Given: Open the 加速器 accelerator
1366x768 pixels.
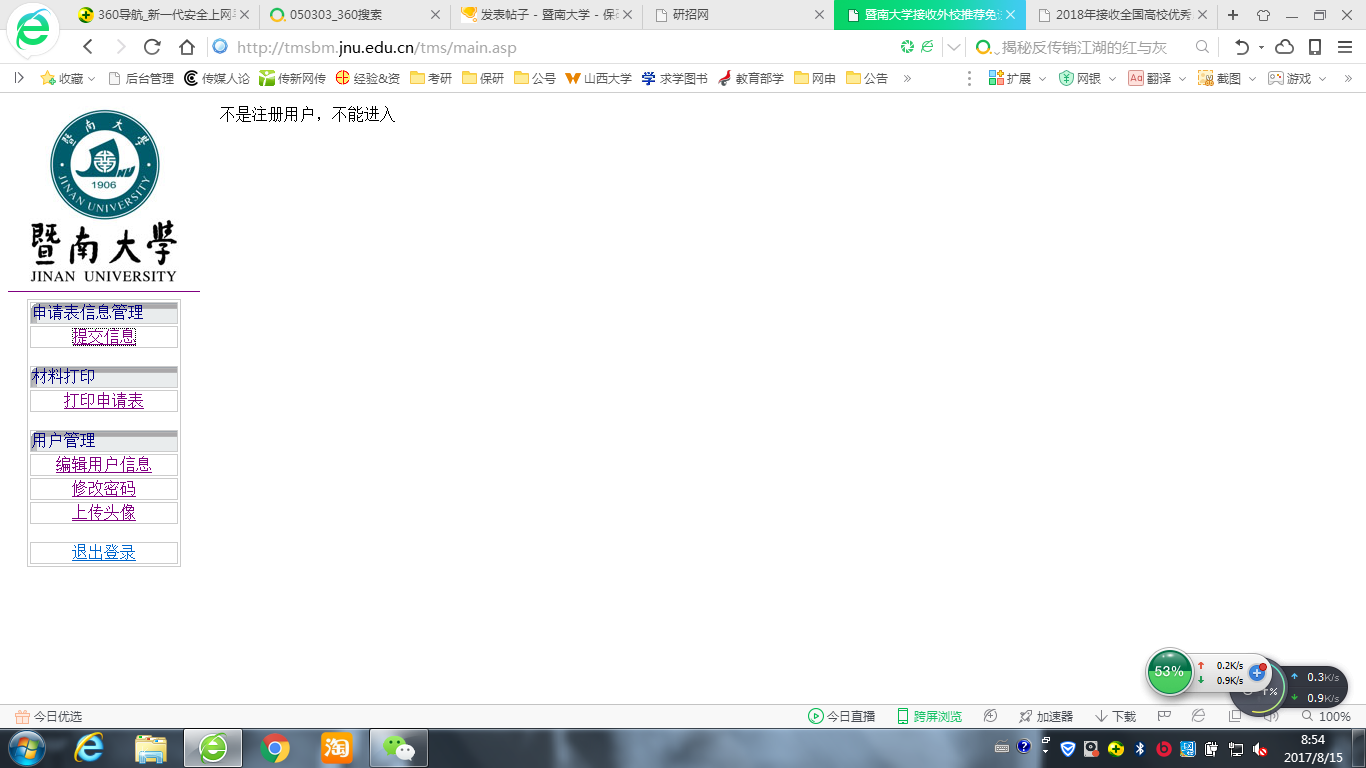Looking at the screenshot, I should pos(1046,717).
